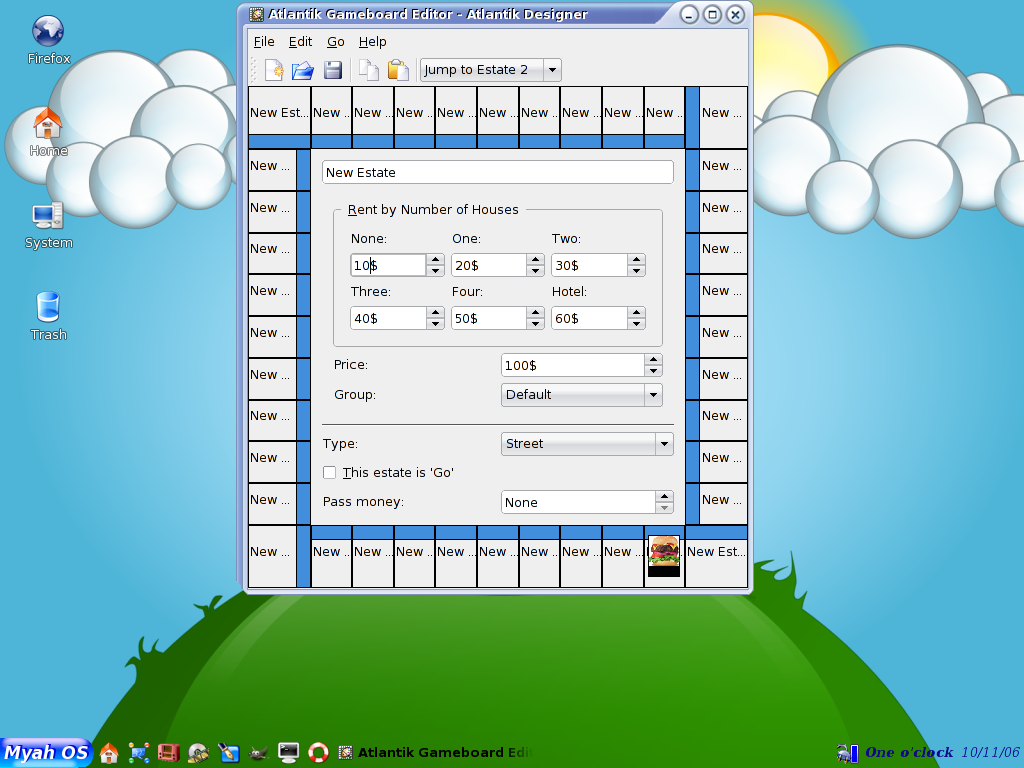Click the Atlantik window title bar icon
The width and height of the screenshot is (1024, 768).
(x=257, y=14)
